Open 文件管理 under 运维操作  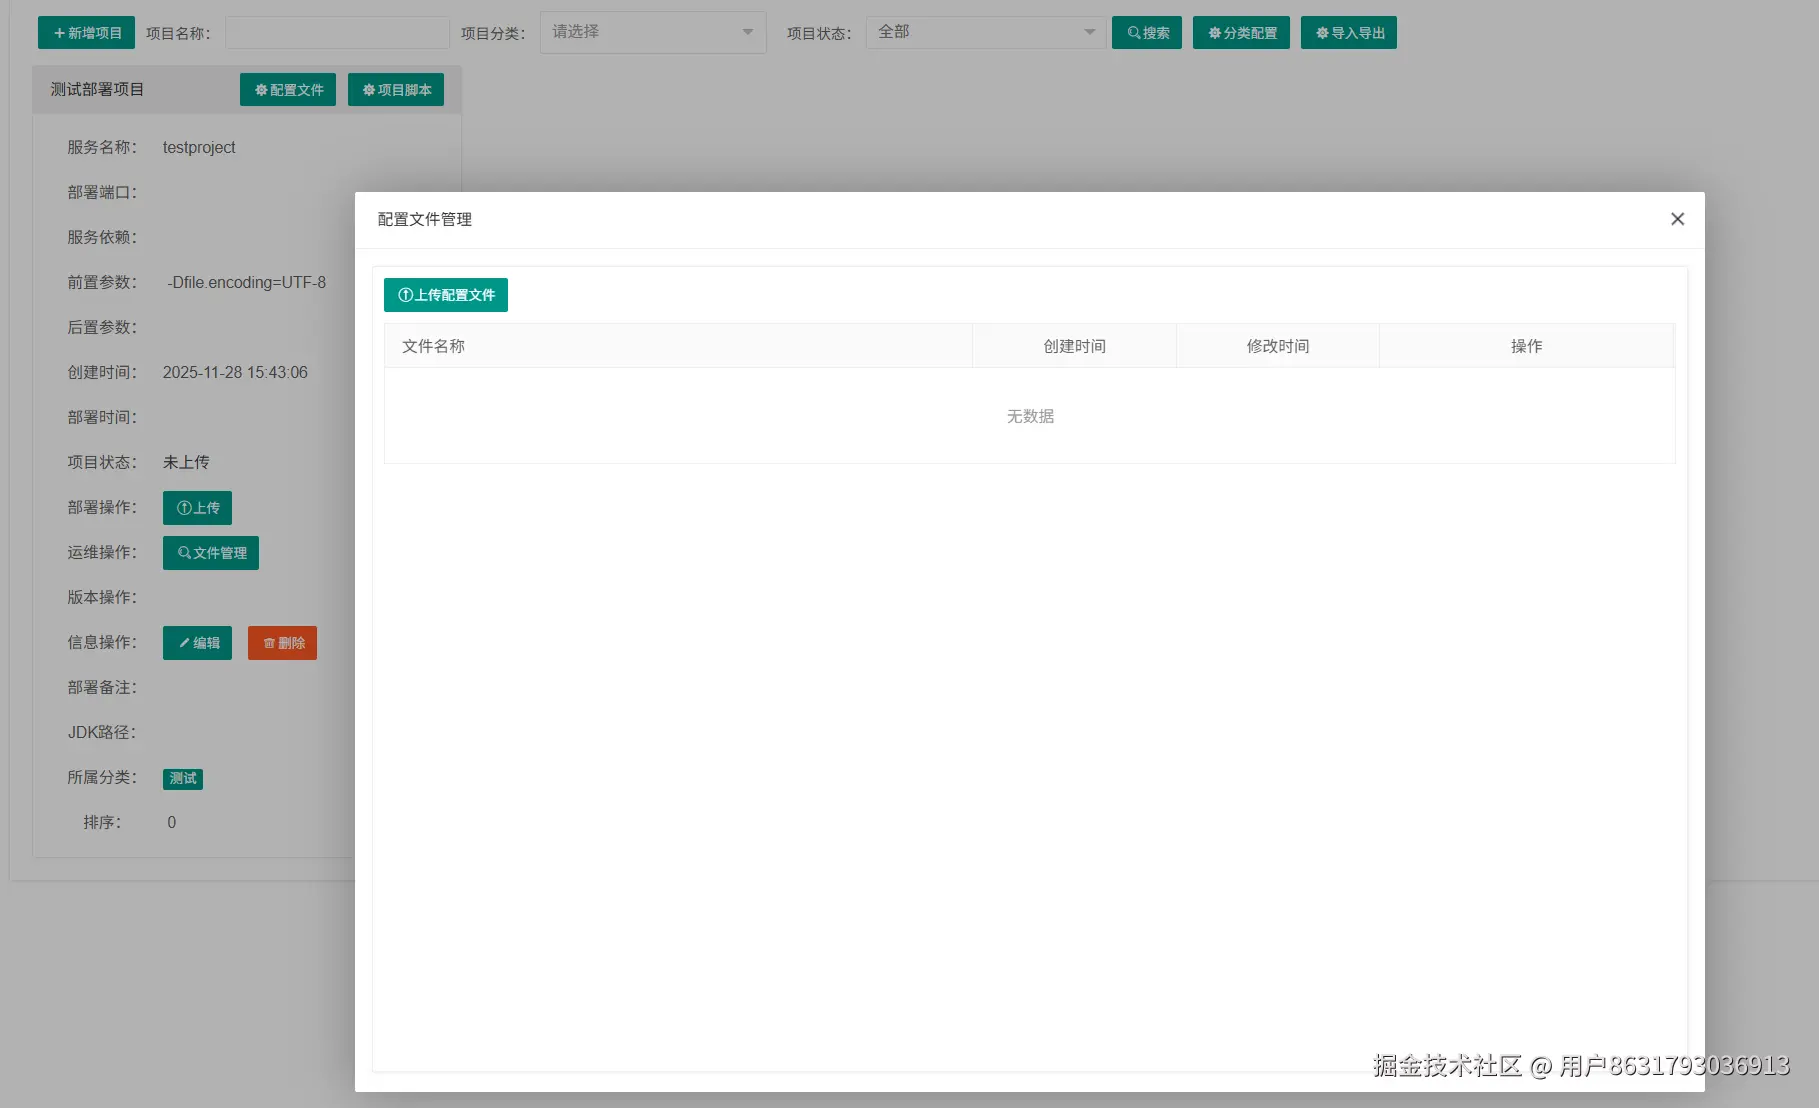point(211,553)
